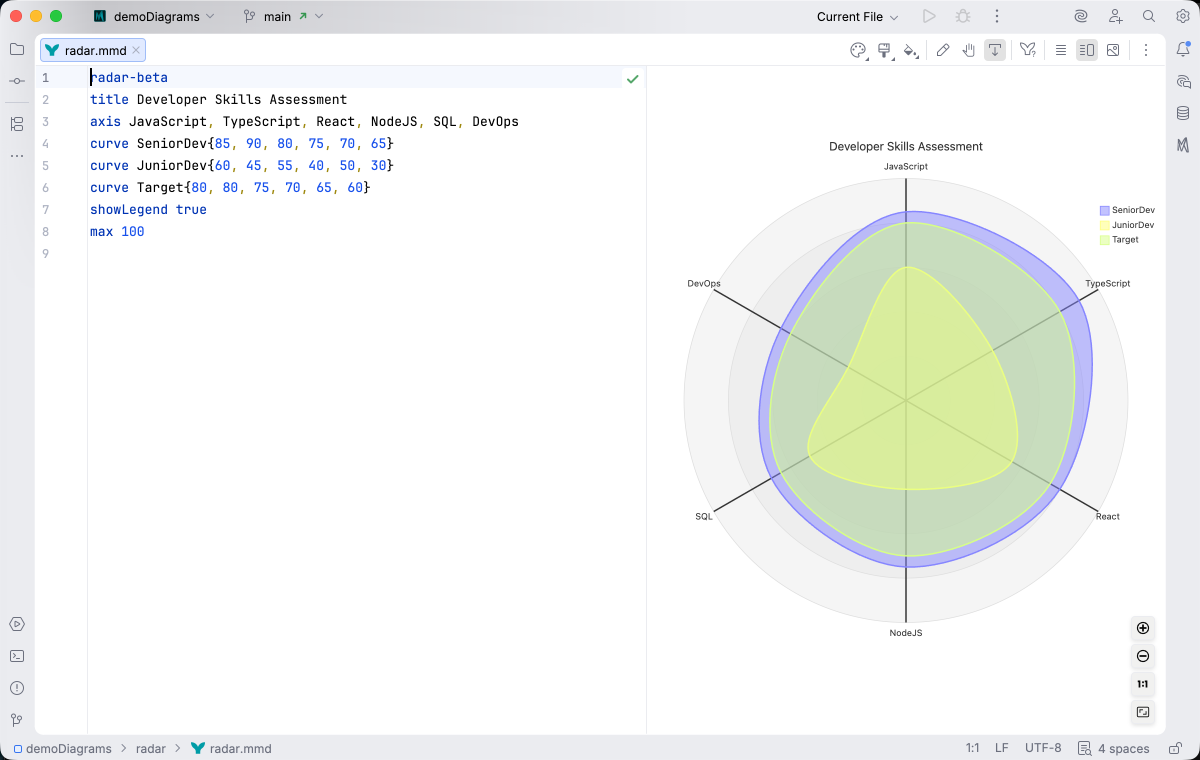Screen dimensions: 1200x760
Task: Activate the hand pan tool
Action: pyautogui.click(x=969, y=50)
